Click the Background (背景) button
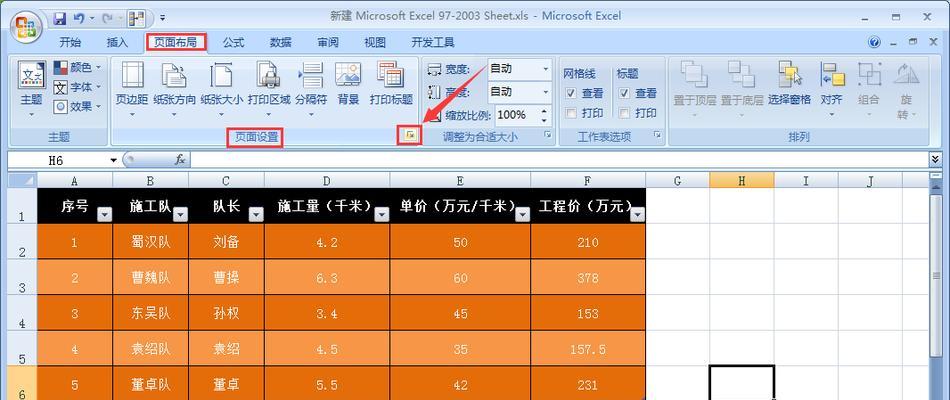This screenshot has height=400, width=950. click(348, 84)
